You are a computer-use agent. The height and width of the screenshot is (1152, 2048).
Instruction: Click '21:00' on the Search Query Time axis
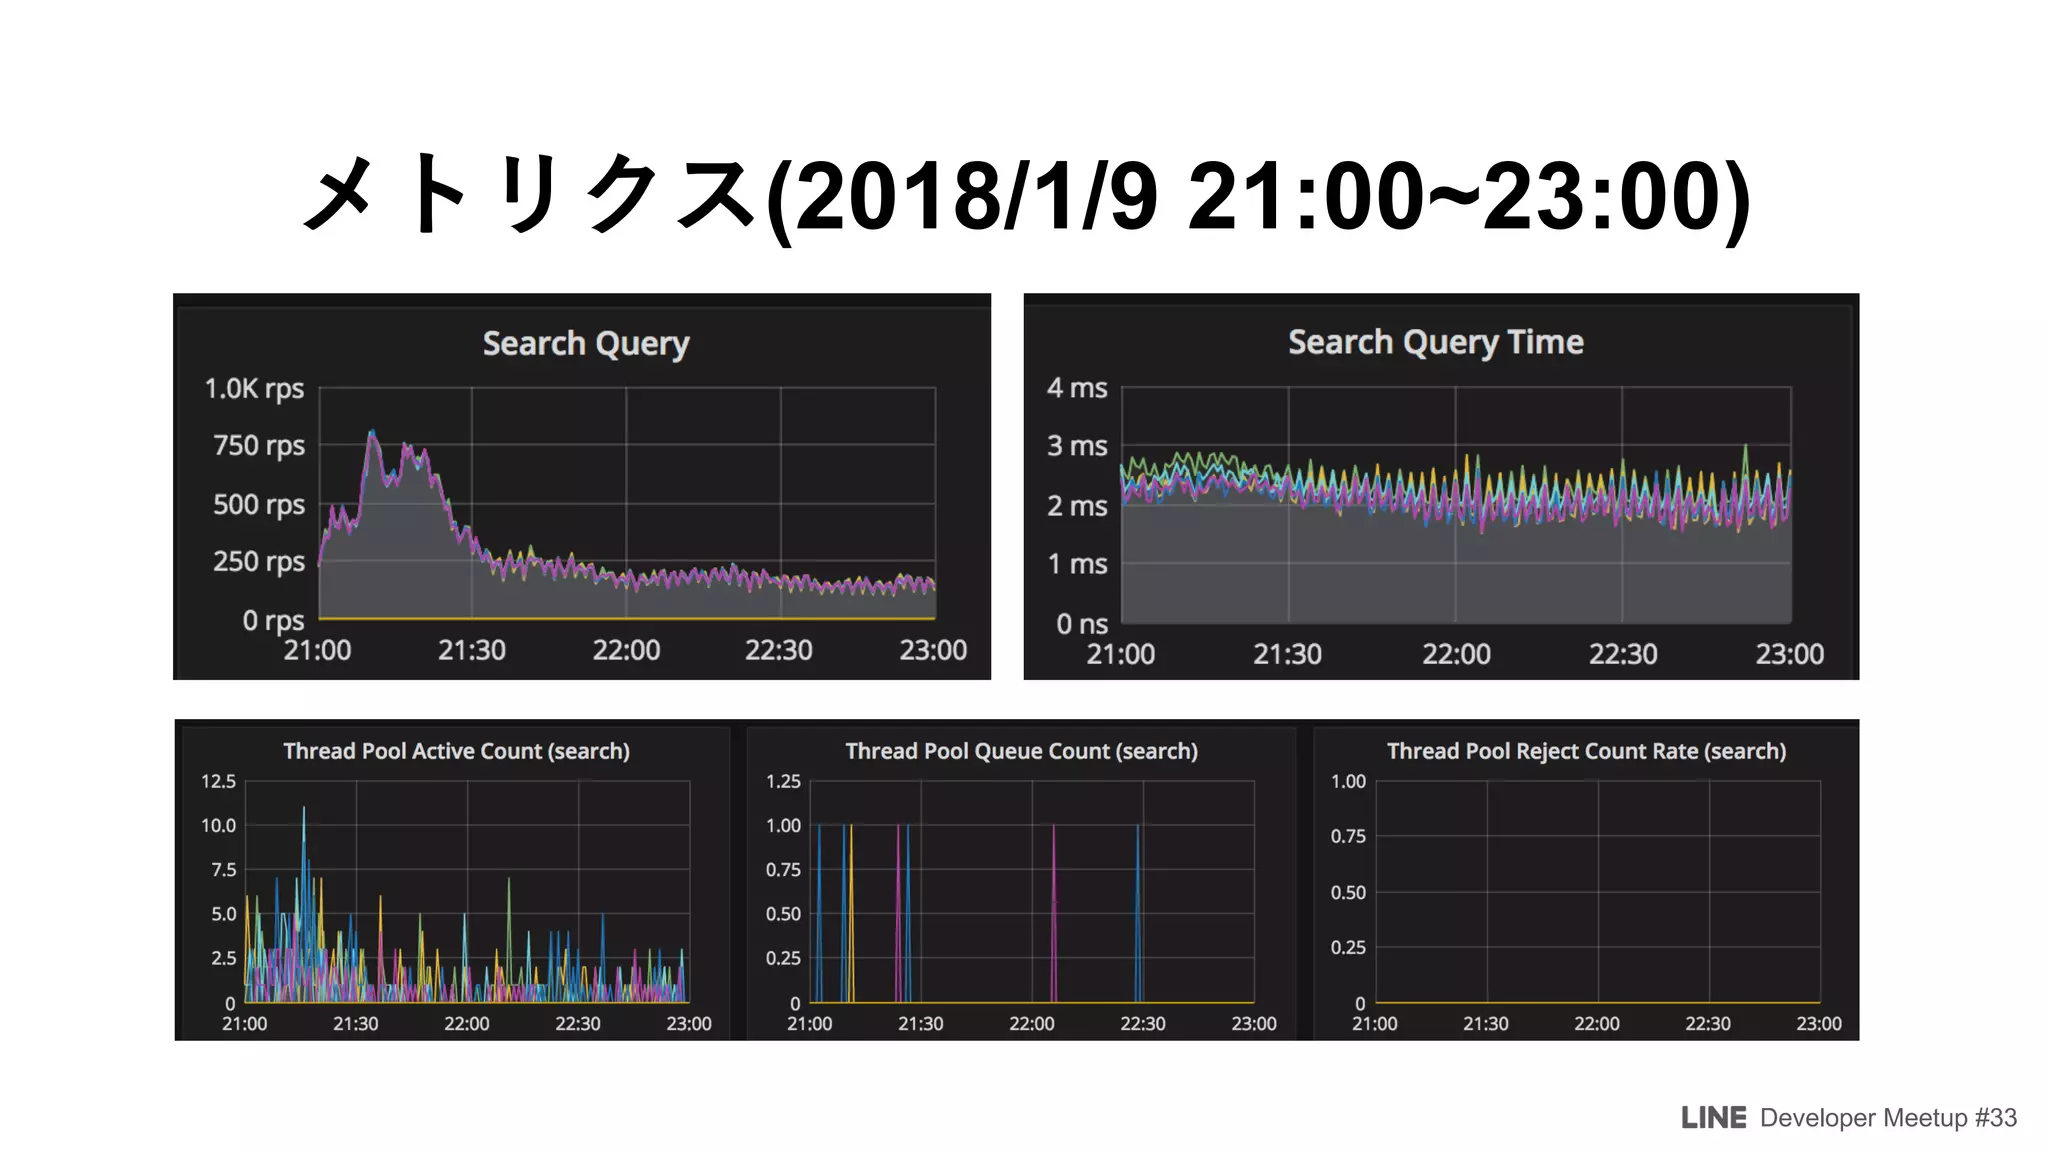point(1121,655)
